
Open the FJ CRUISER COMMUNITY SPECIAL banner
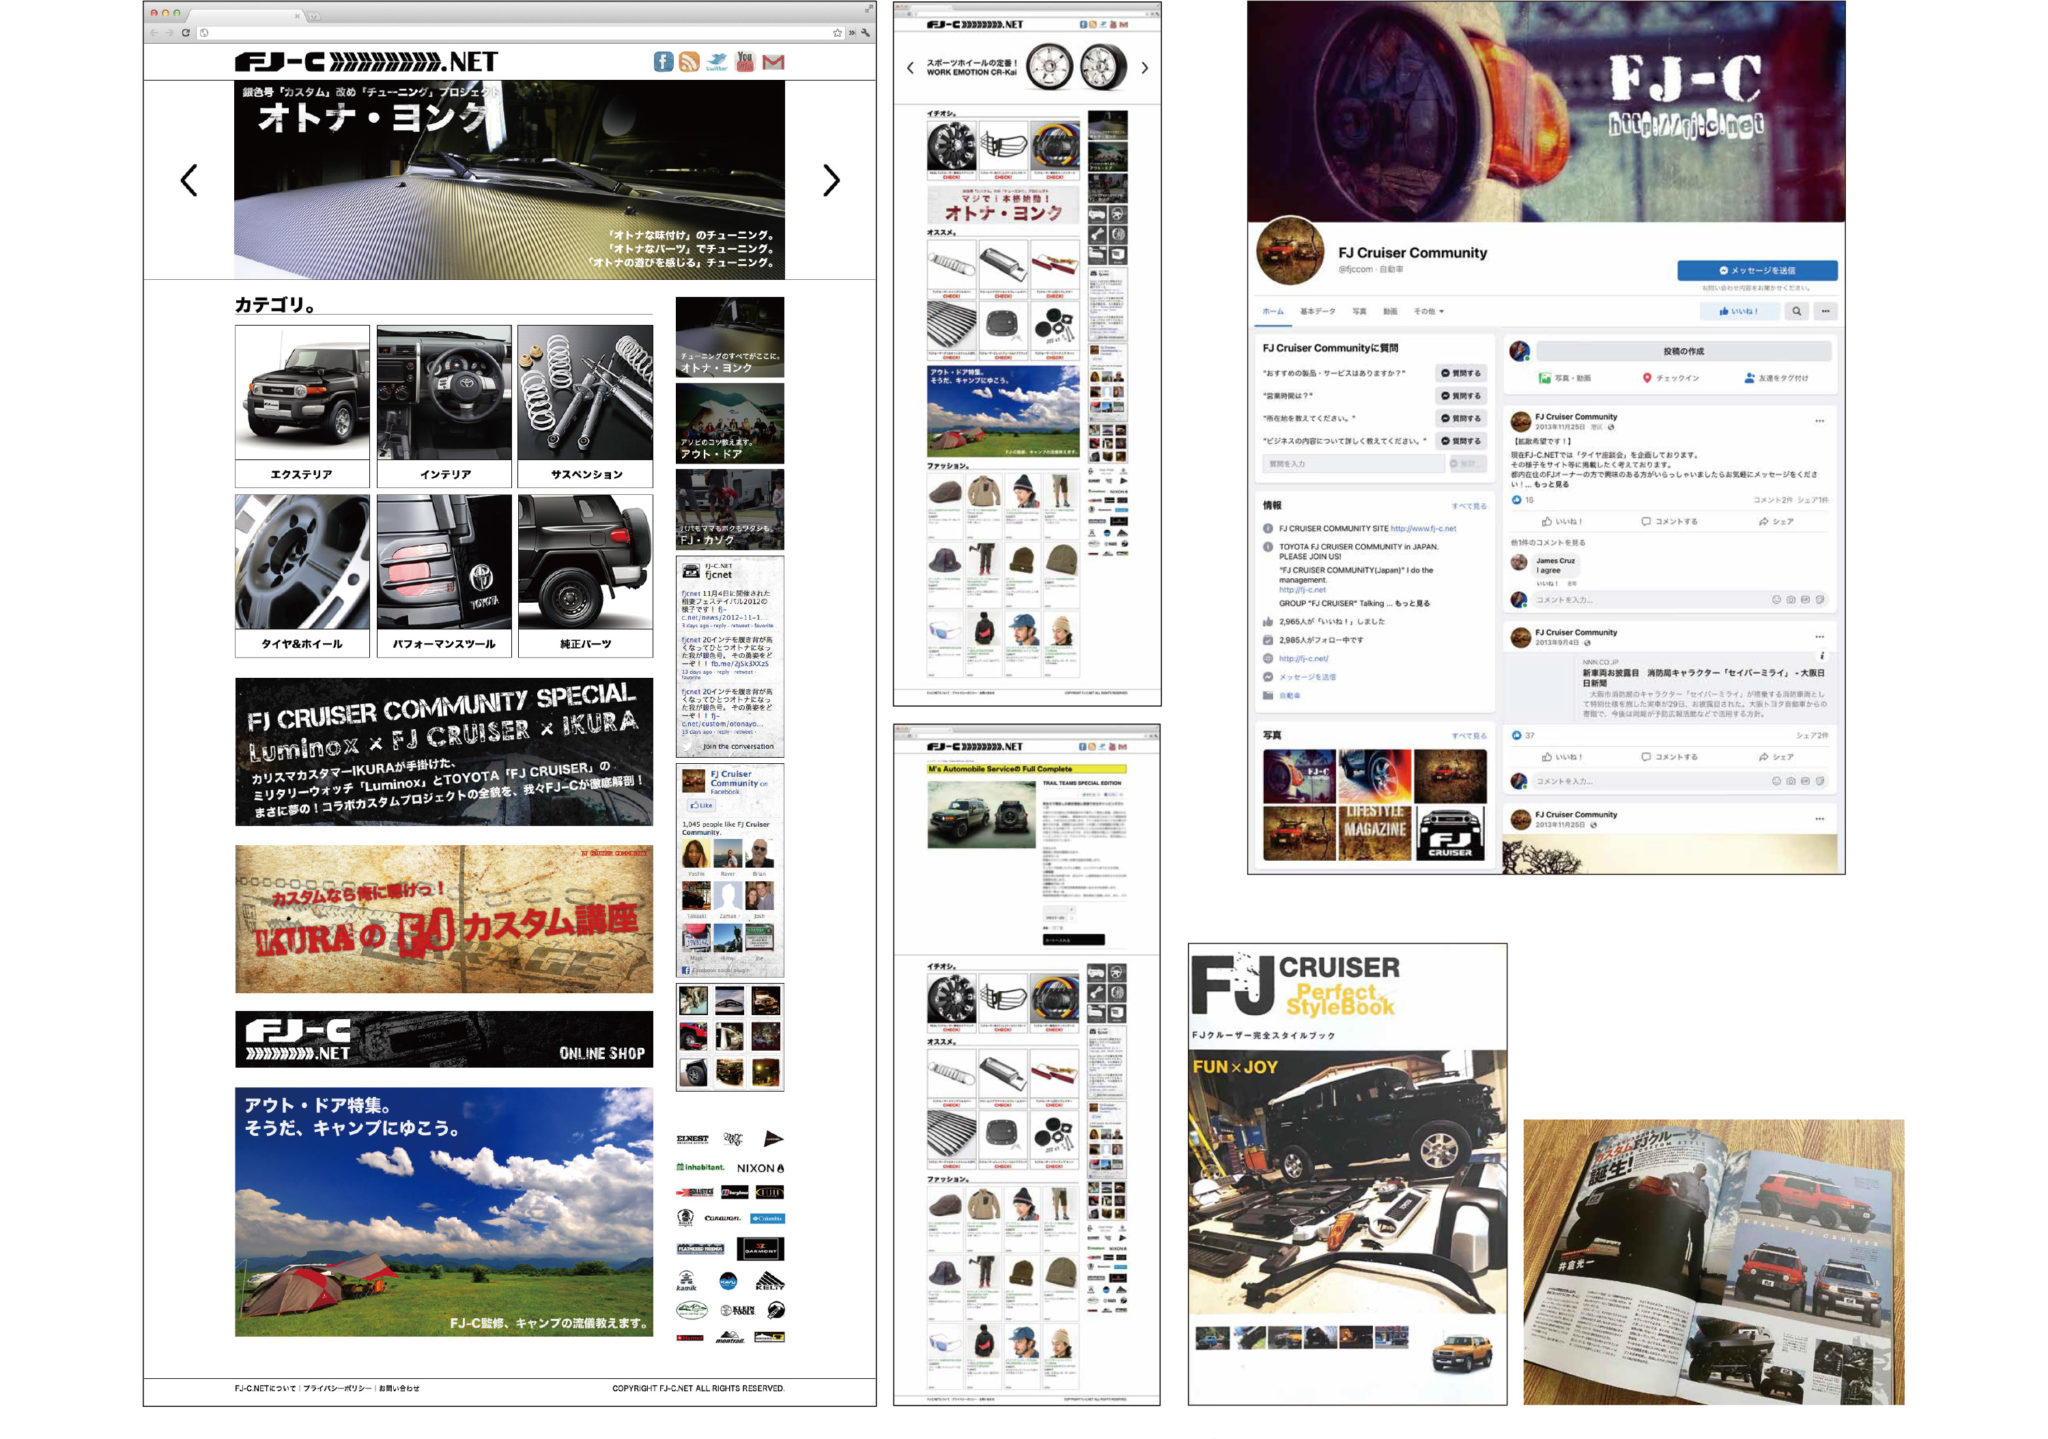pos(444,752)
